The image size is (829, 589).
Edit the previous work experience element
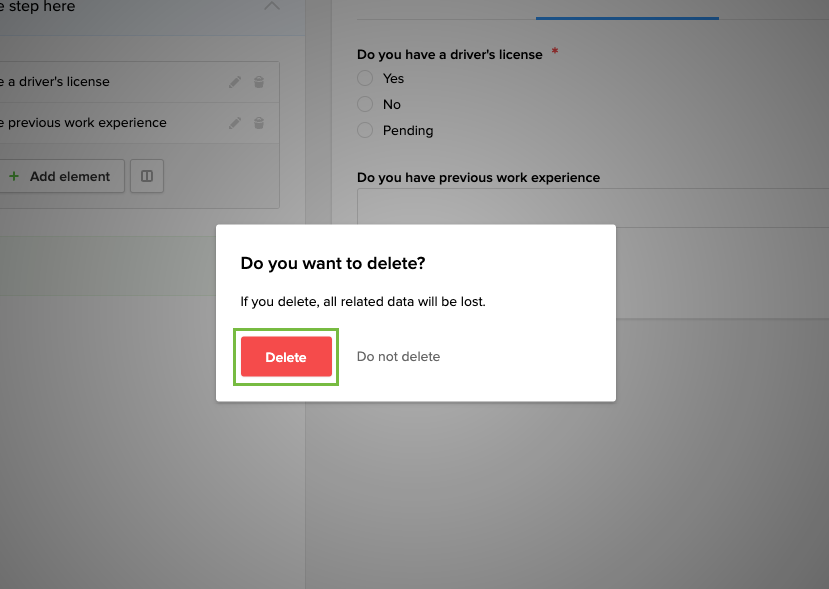tap(235, 123)
